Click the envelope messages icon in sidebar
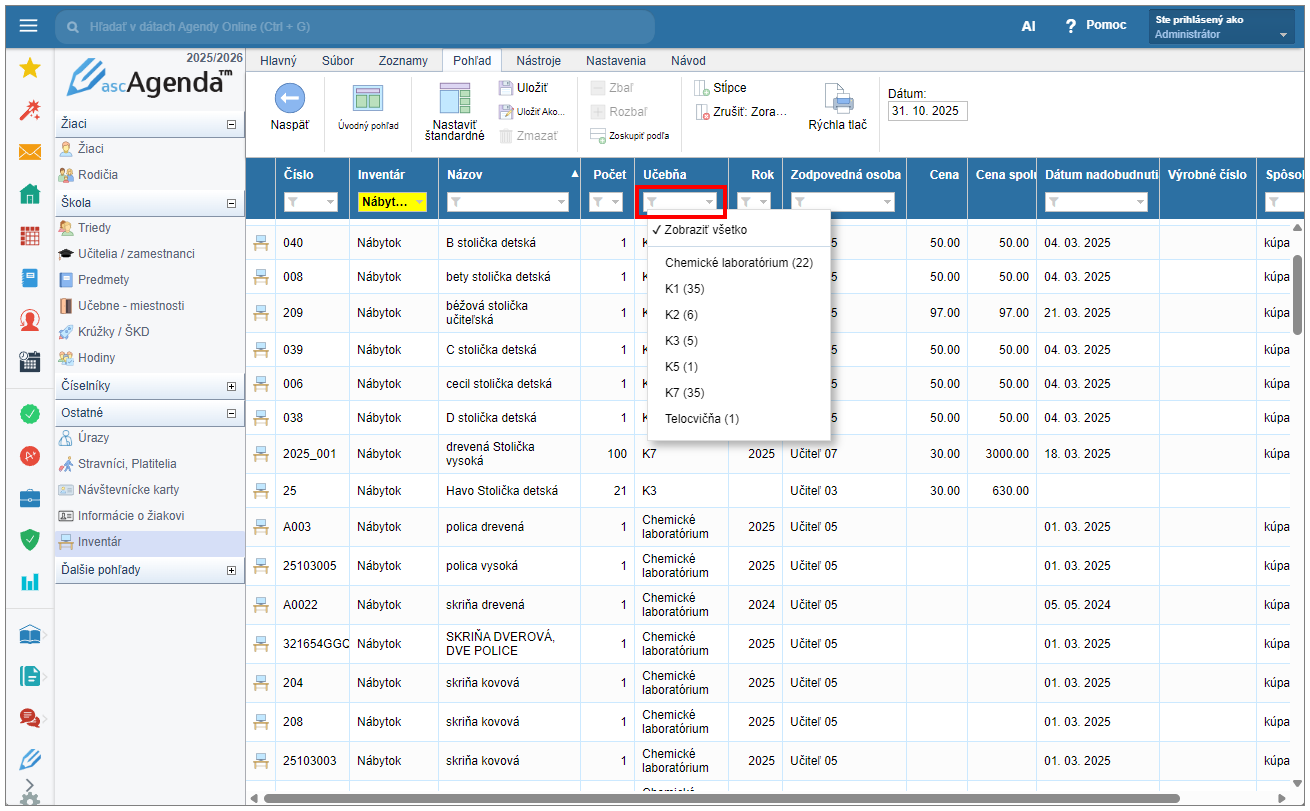Image resolution: width=1310 pixels, height=811 pixels. tap(30, 152)
